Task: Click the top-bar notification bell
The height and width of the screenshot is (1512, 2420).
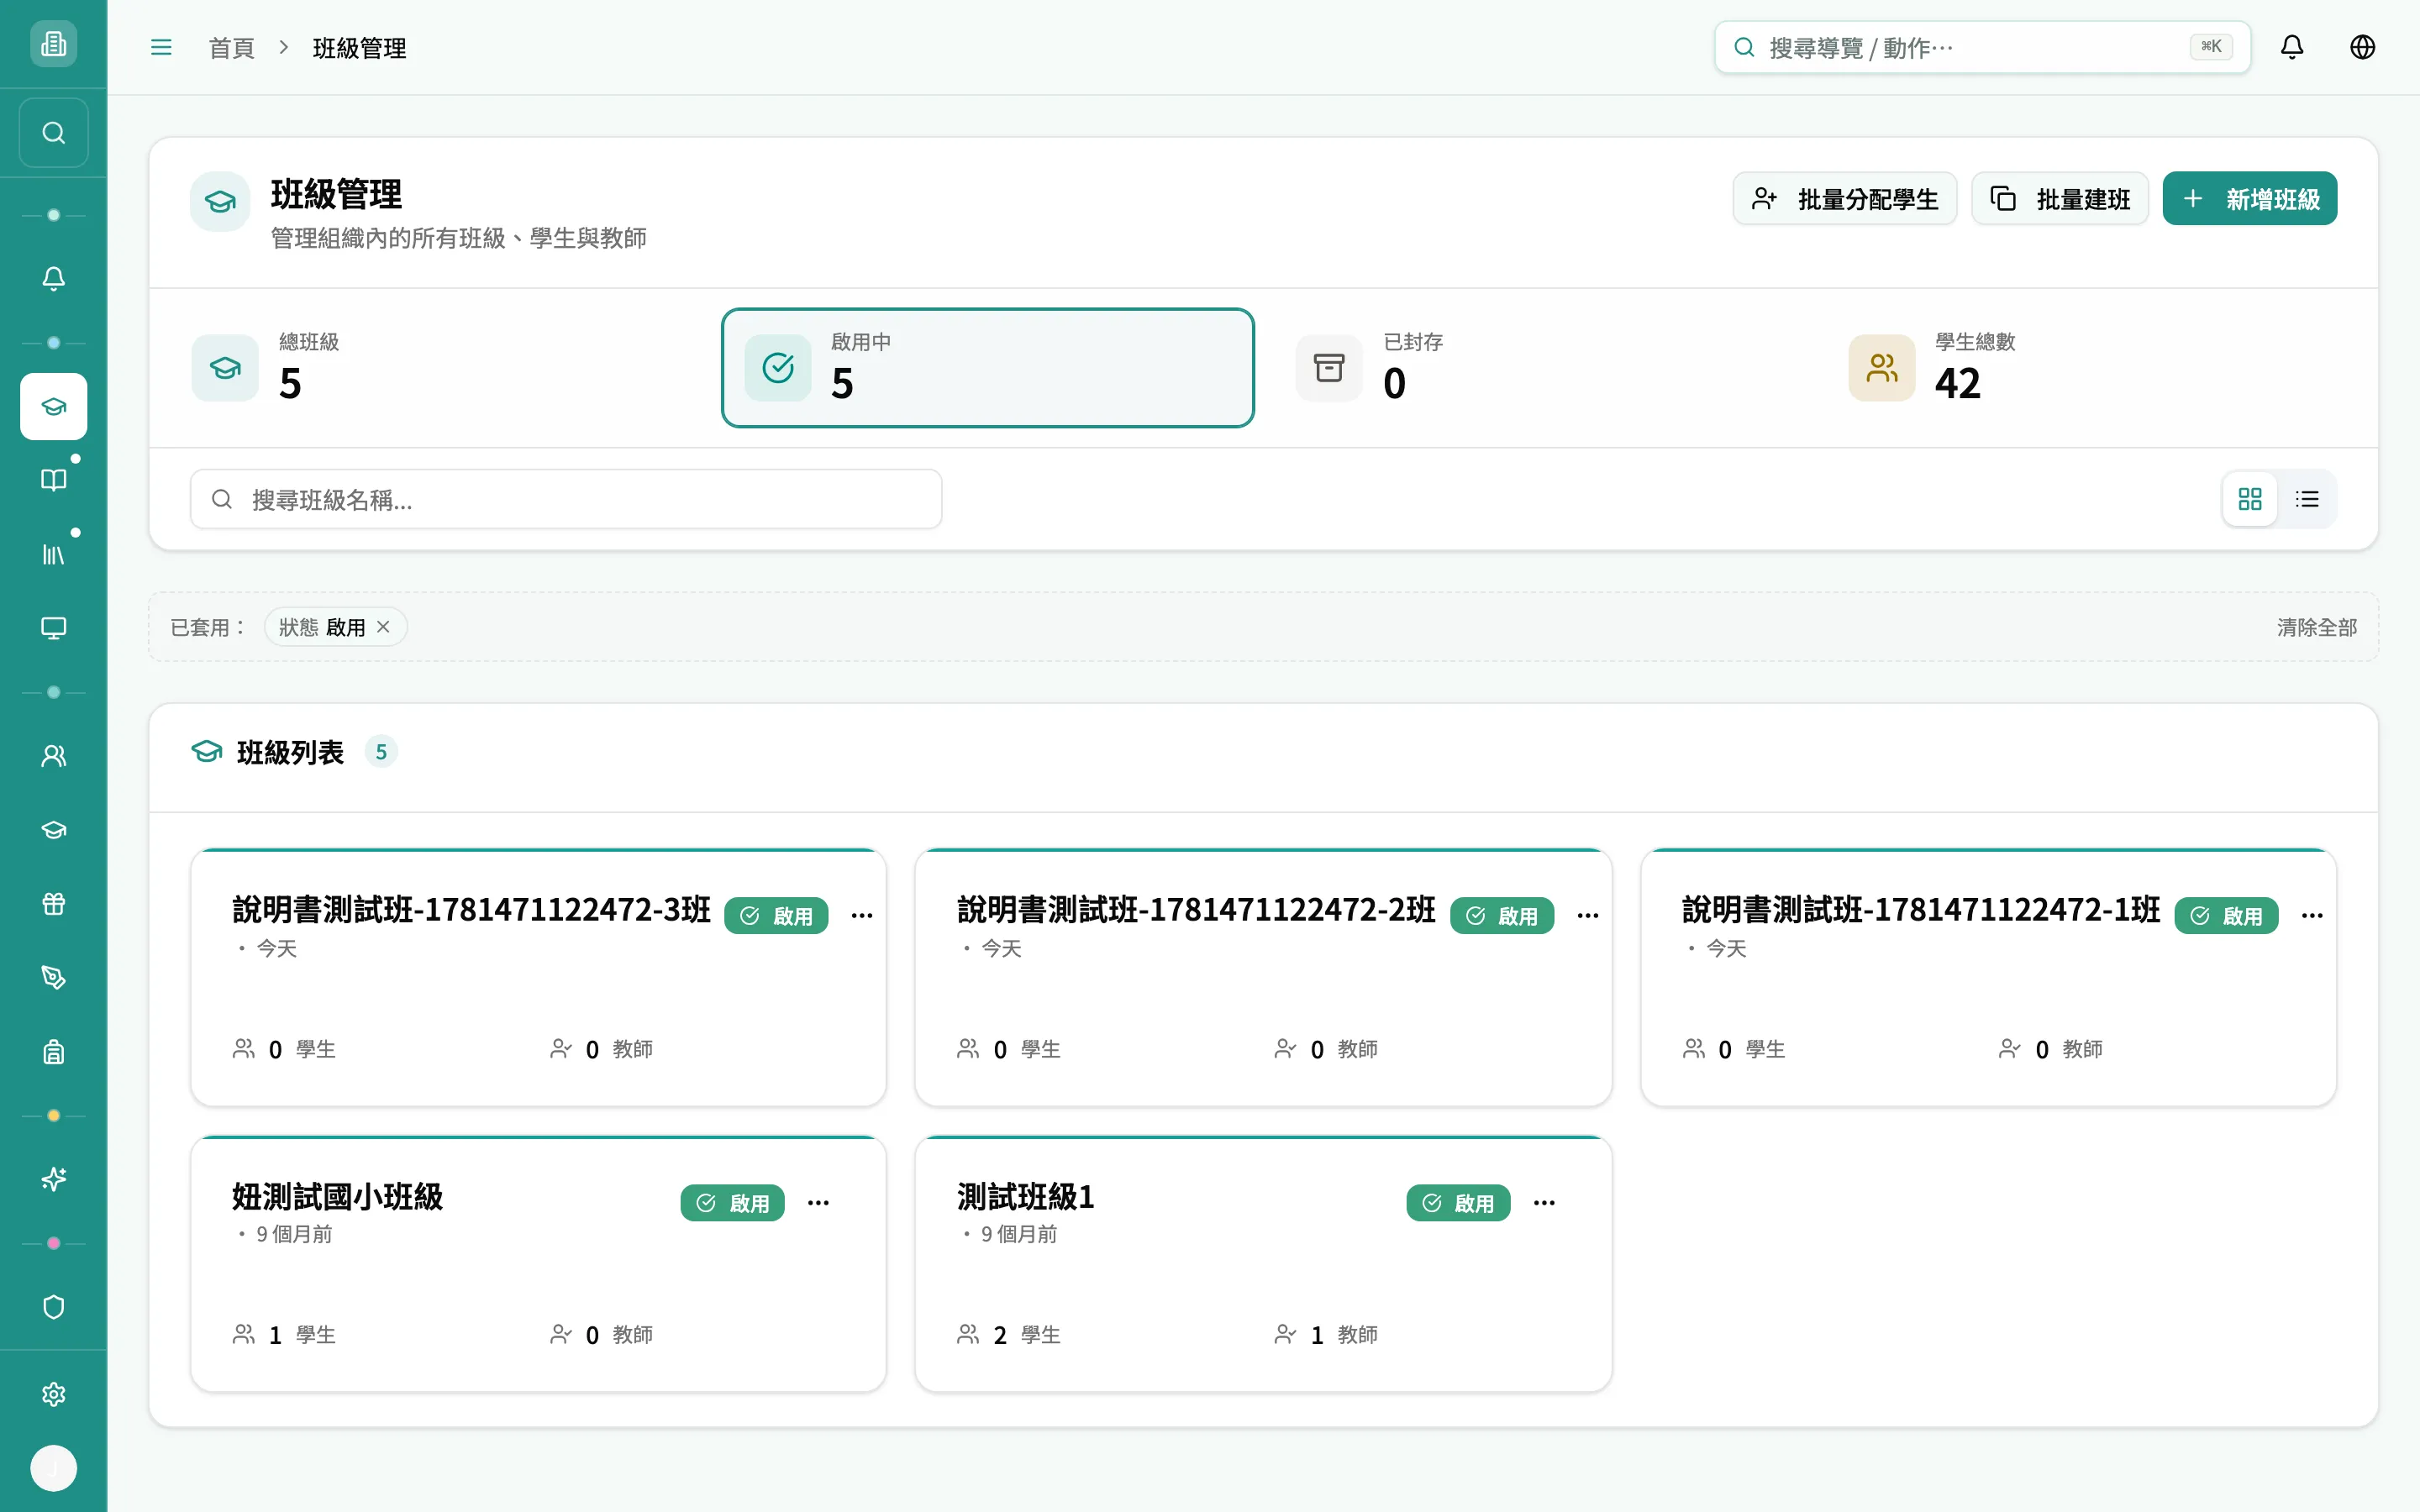Action: pos(2291,47)
